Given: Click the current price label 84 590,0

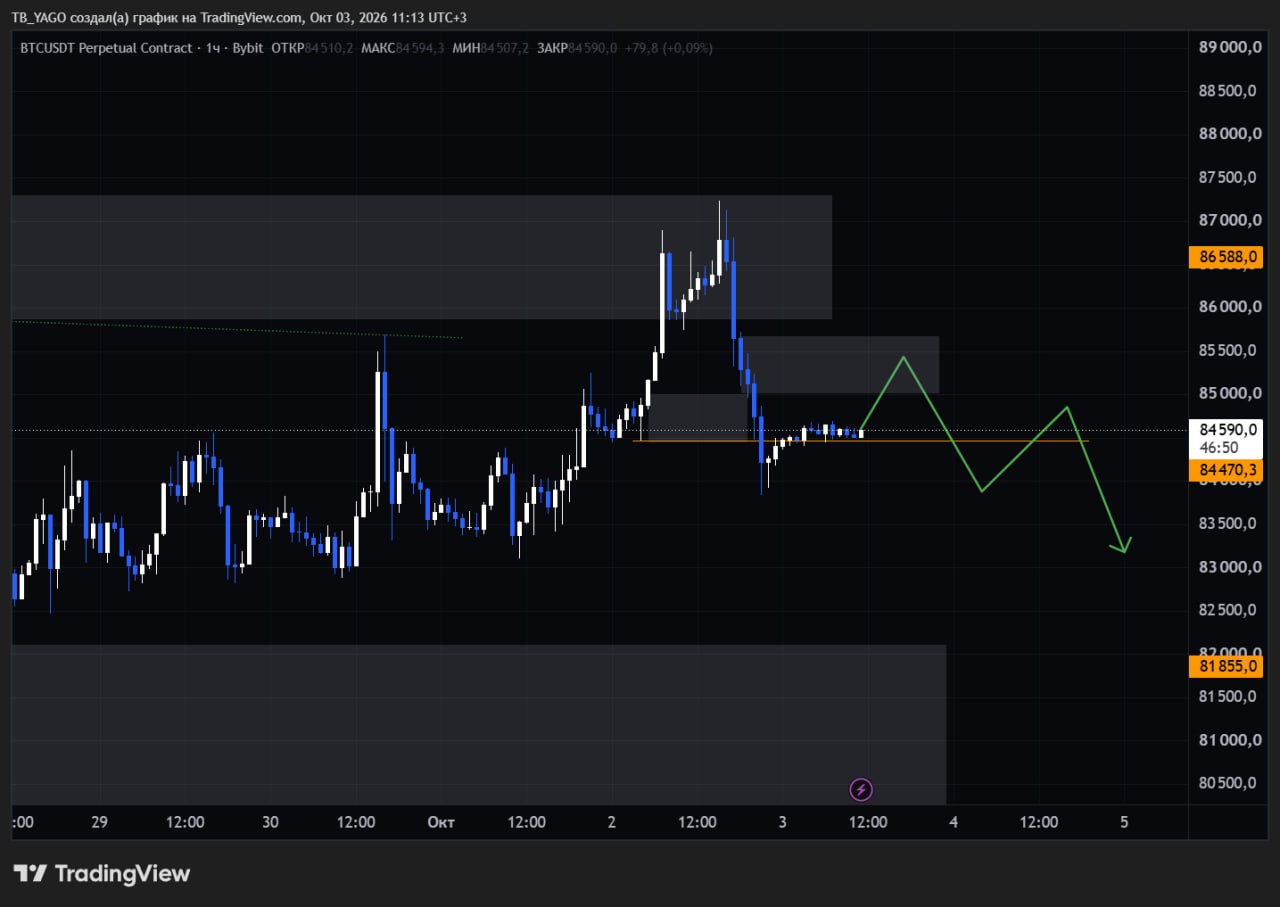Looking at the screenshot, I should (x=1229, y=429).
